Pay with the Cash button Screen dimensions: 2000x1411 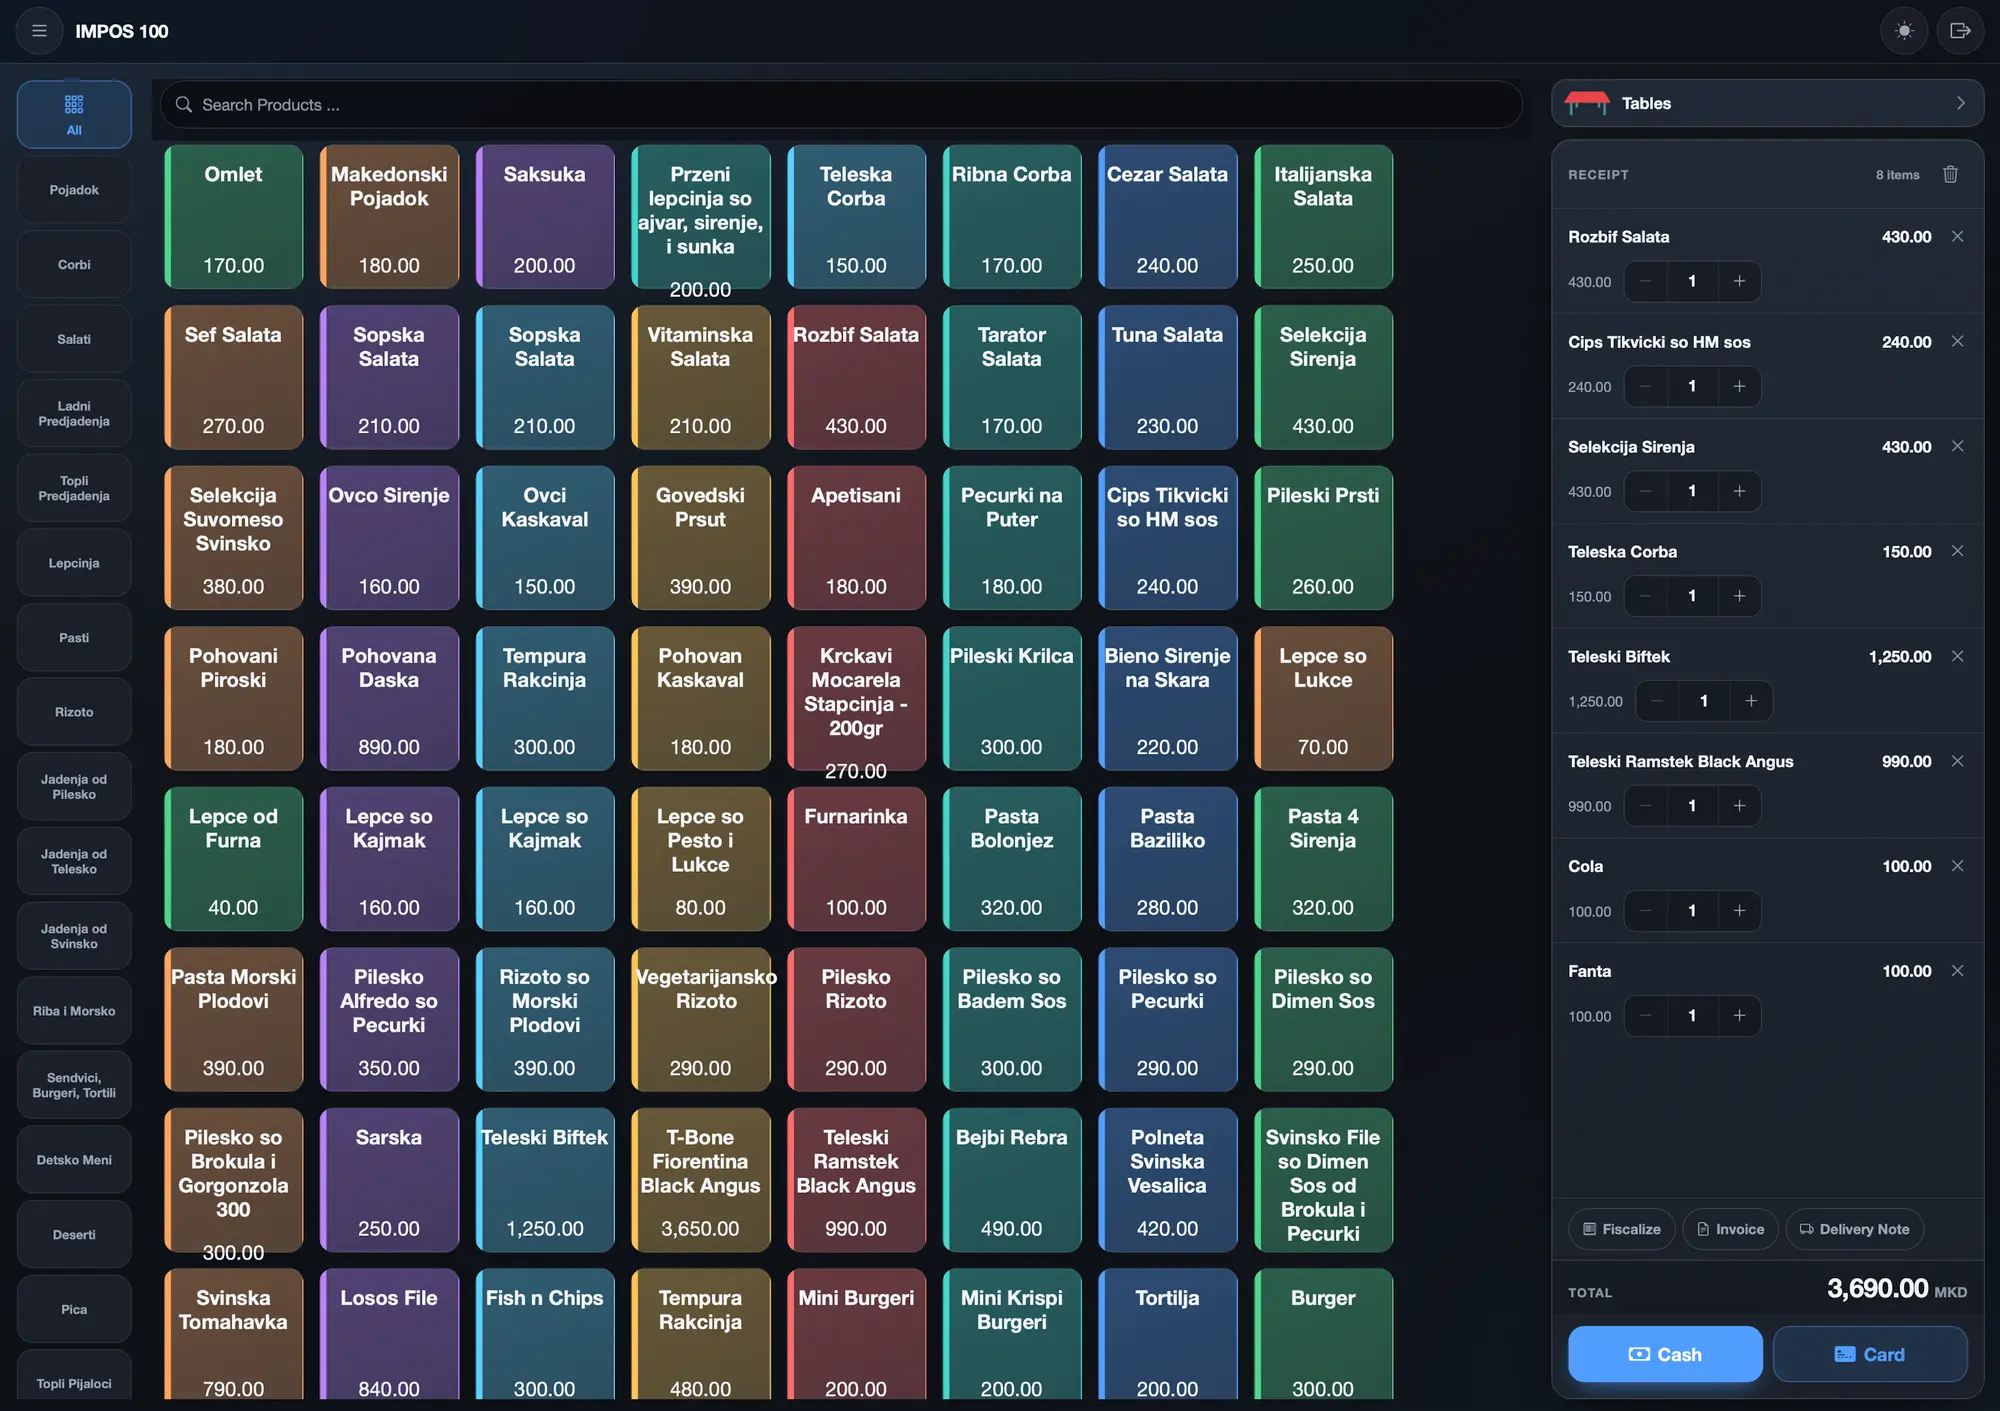pos(1665,1354)
